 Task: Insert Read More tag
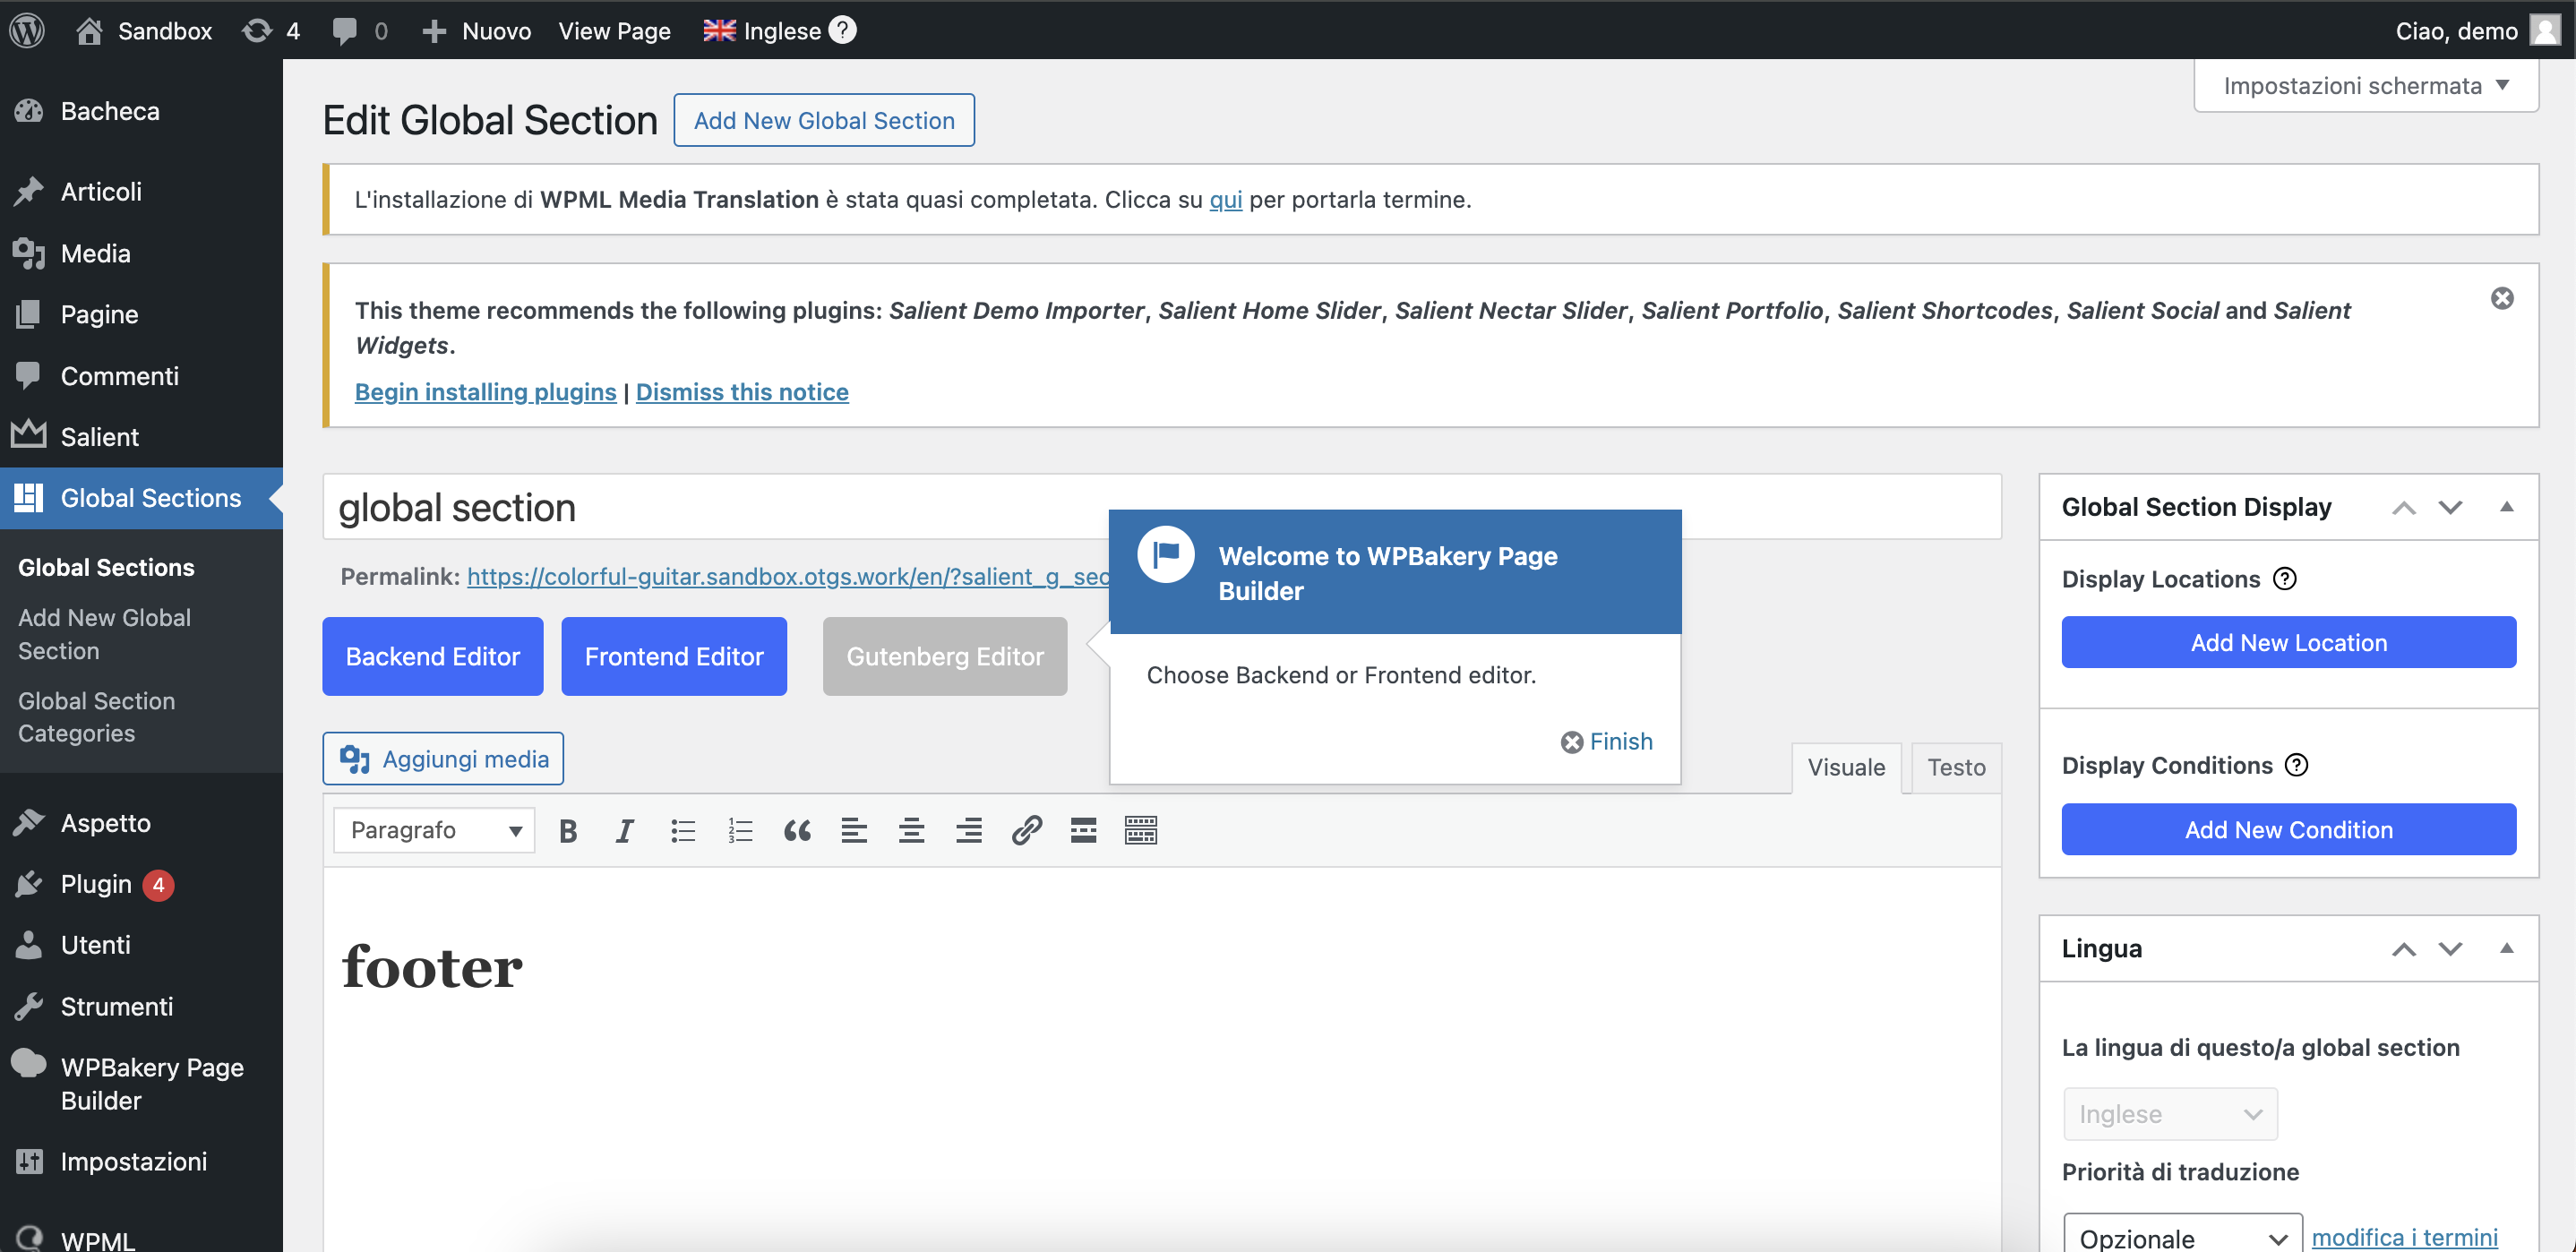[1083, 830]
